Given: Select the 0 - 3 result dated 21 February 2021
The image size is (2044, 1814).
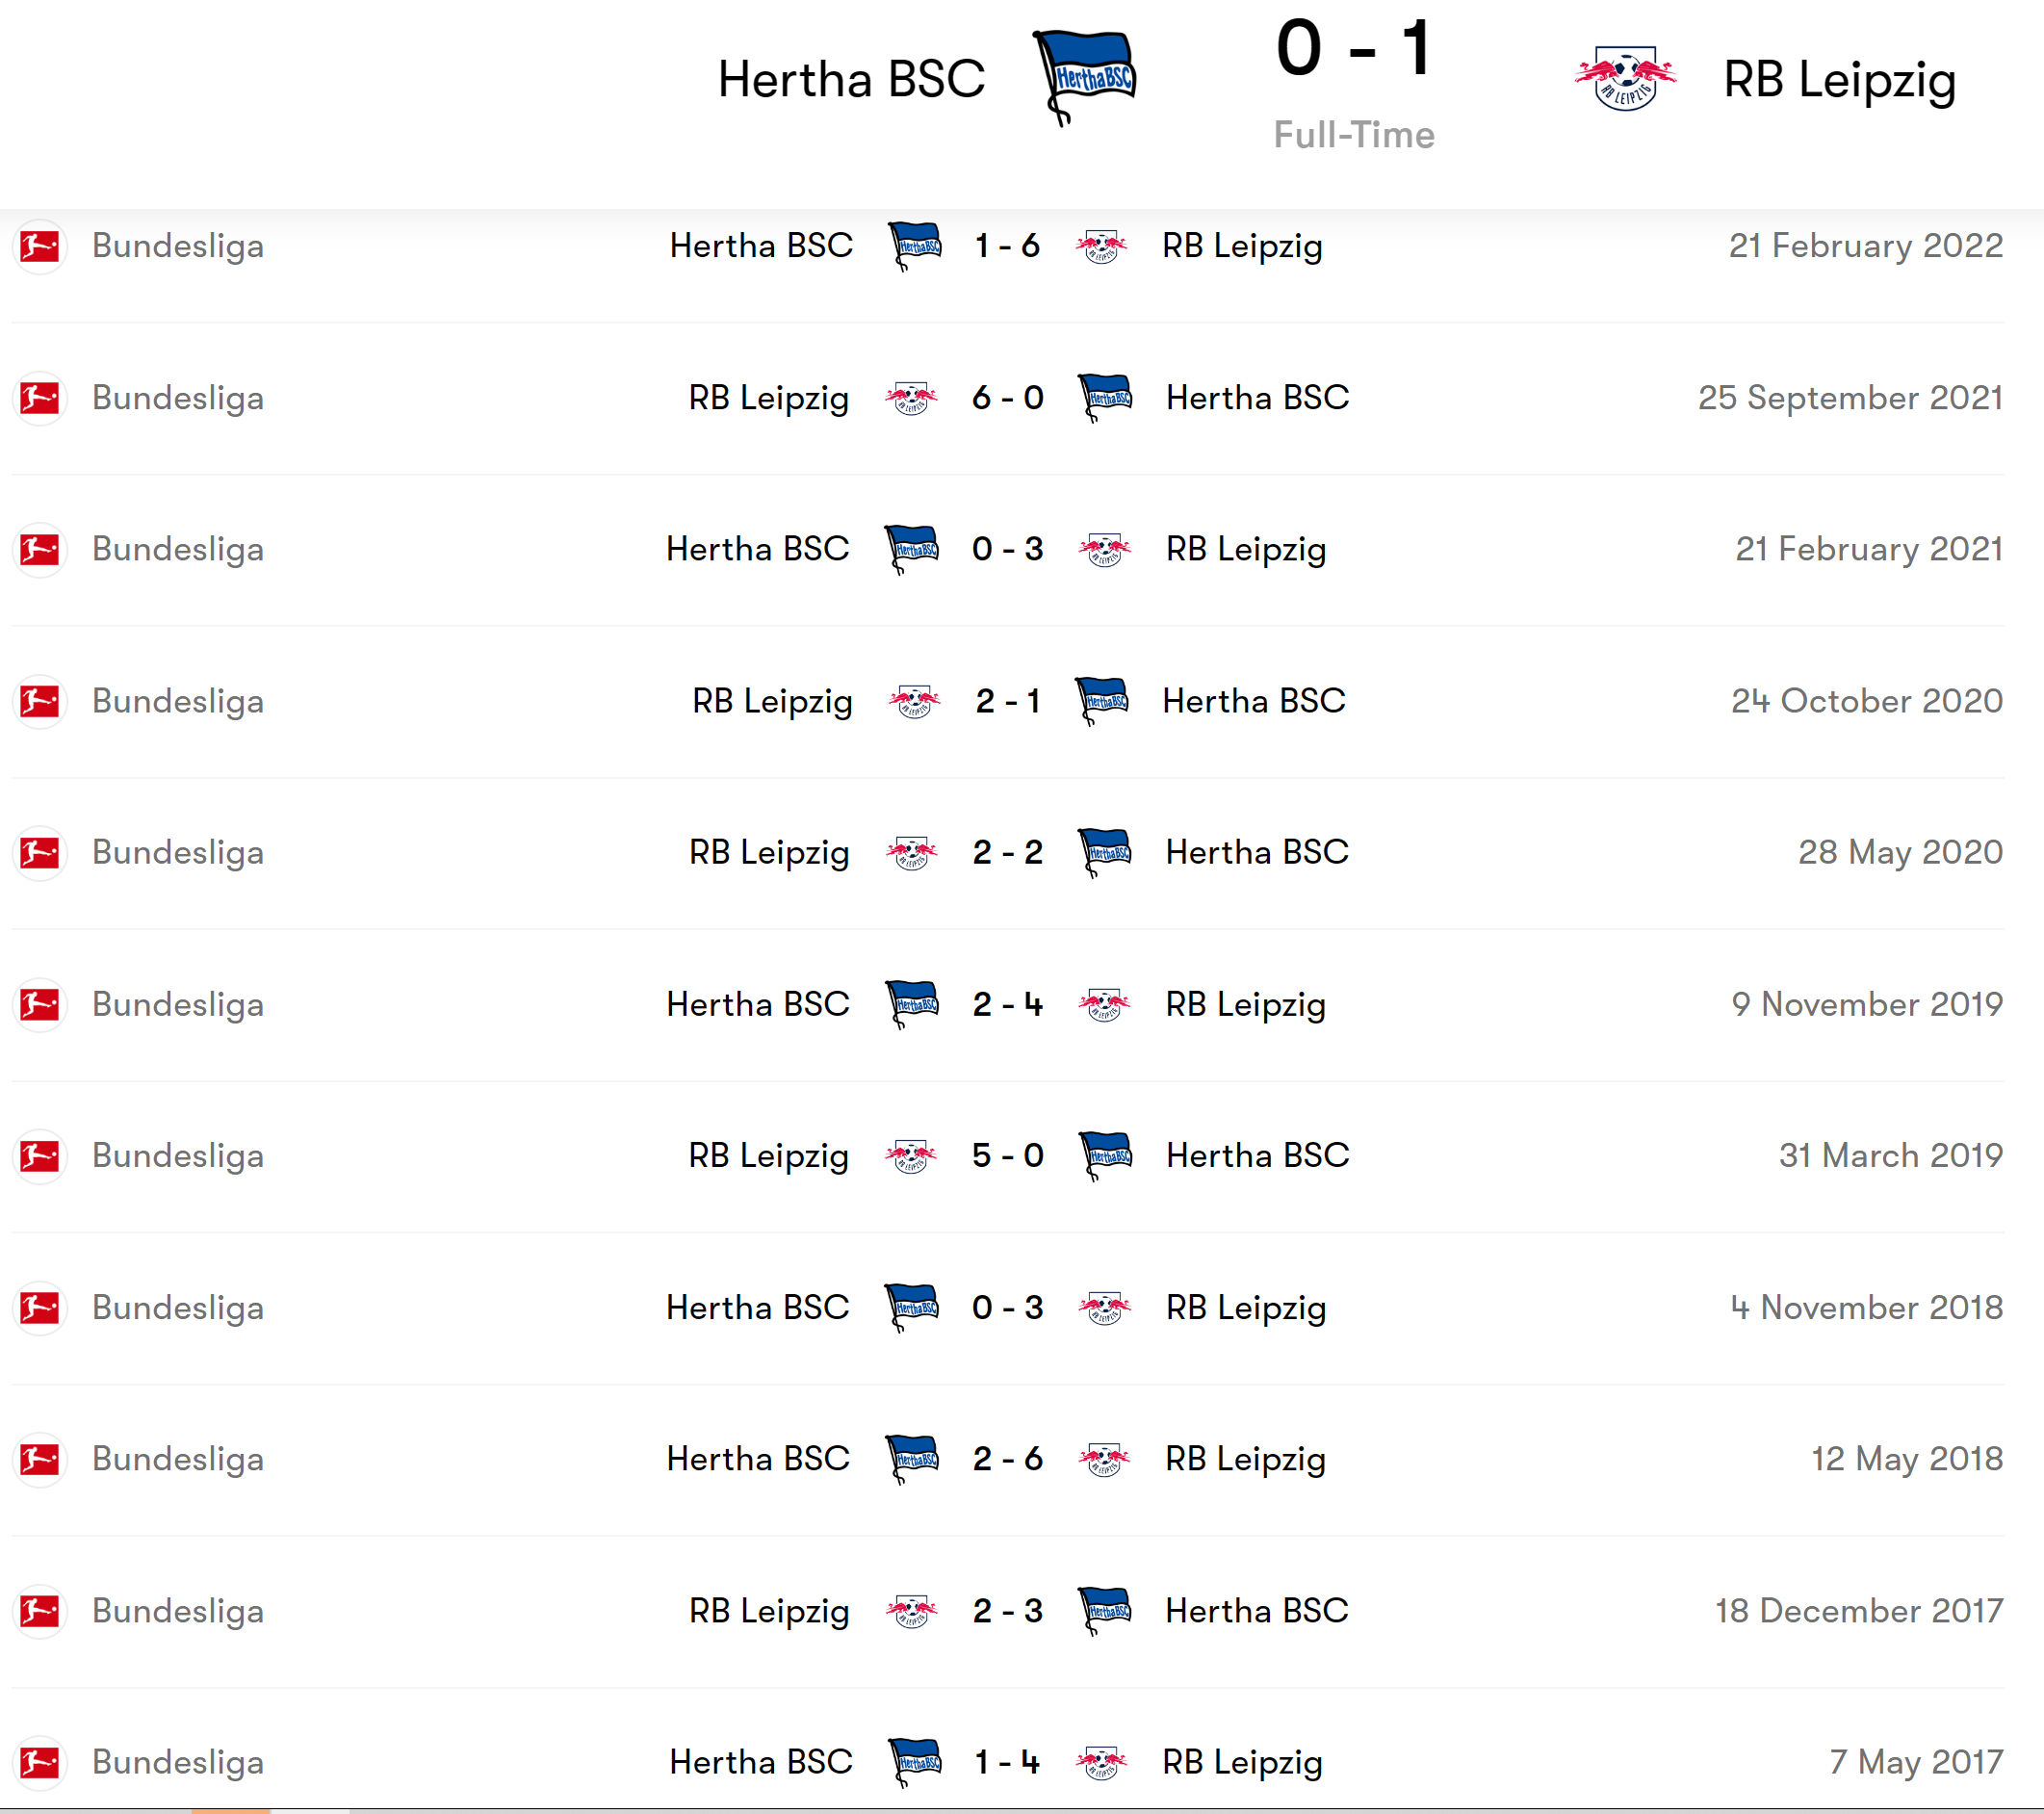Looking at the screenshot, I should 1007,549.
